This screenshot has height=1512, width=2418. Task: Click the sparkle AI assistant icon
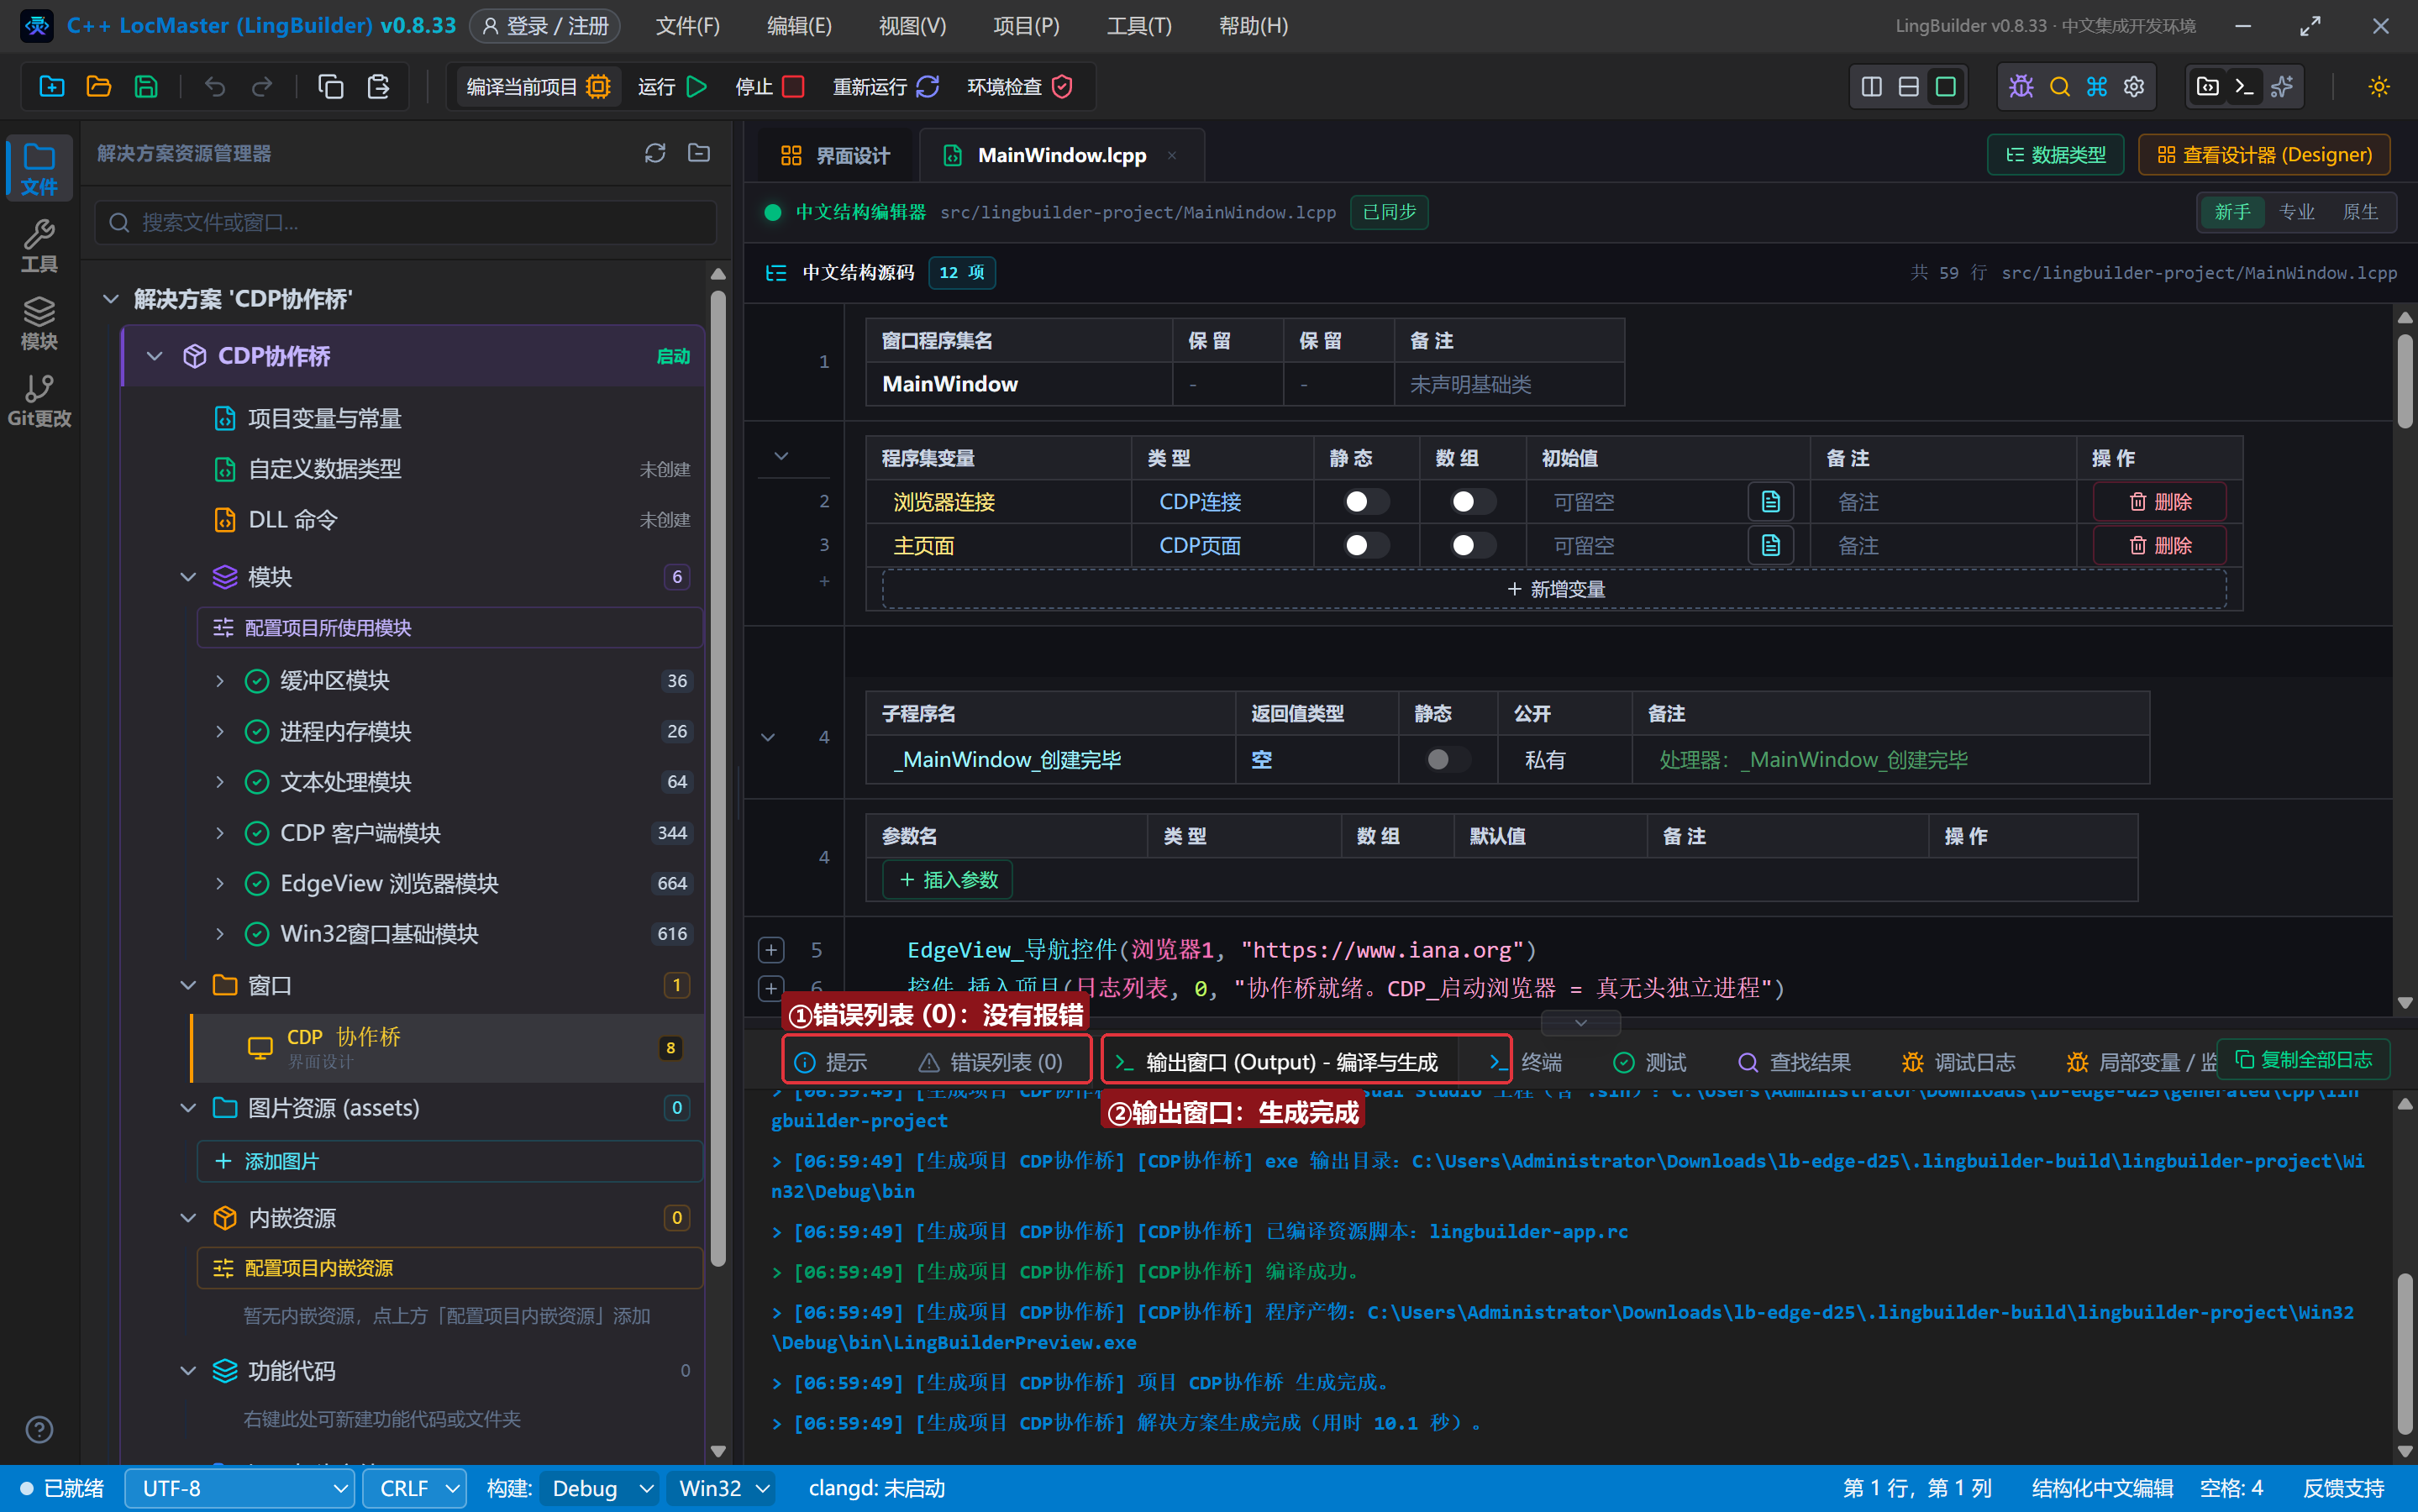pyautogui.click(x=2282, y=87)
